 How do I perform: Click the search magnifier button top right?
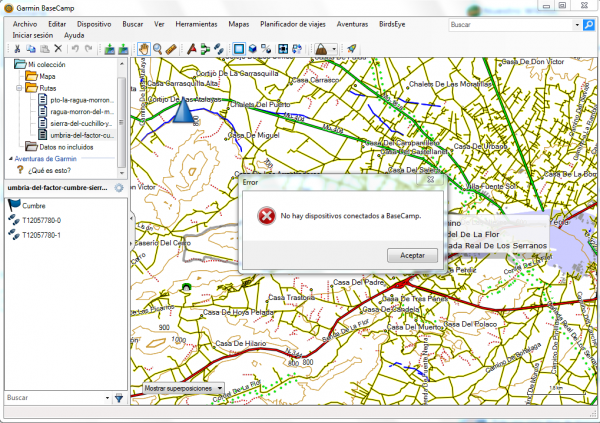[589, 24]
